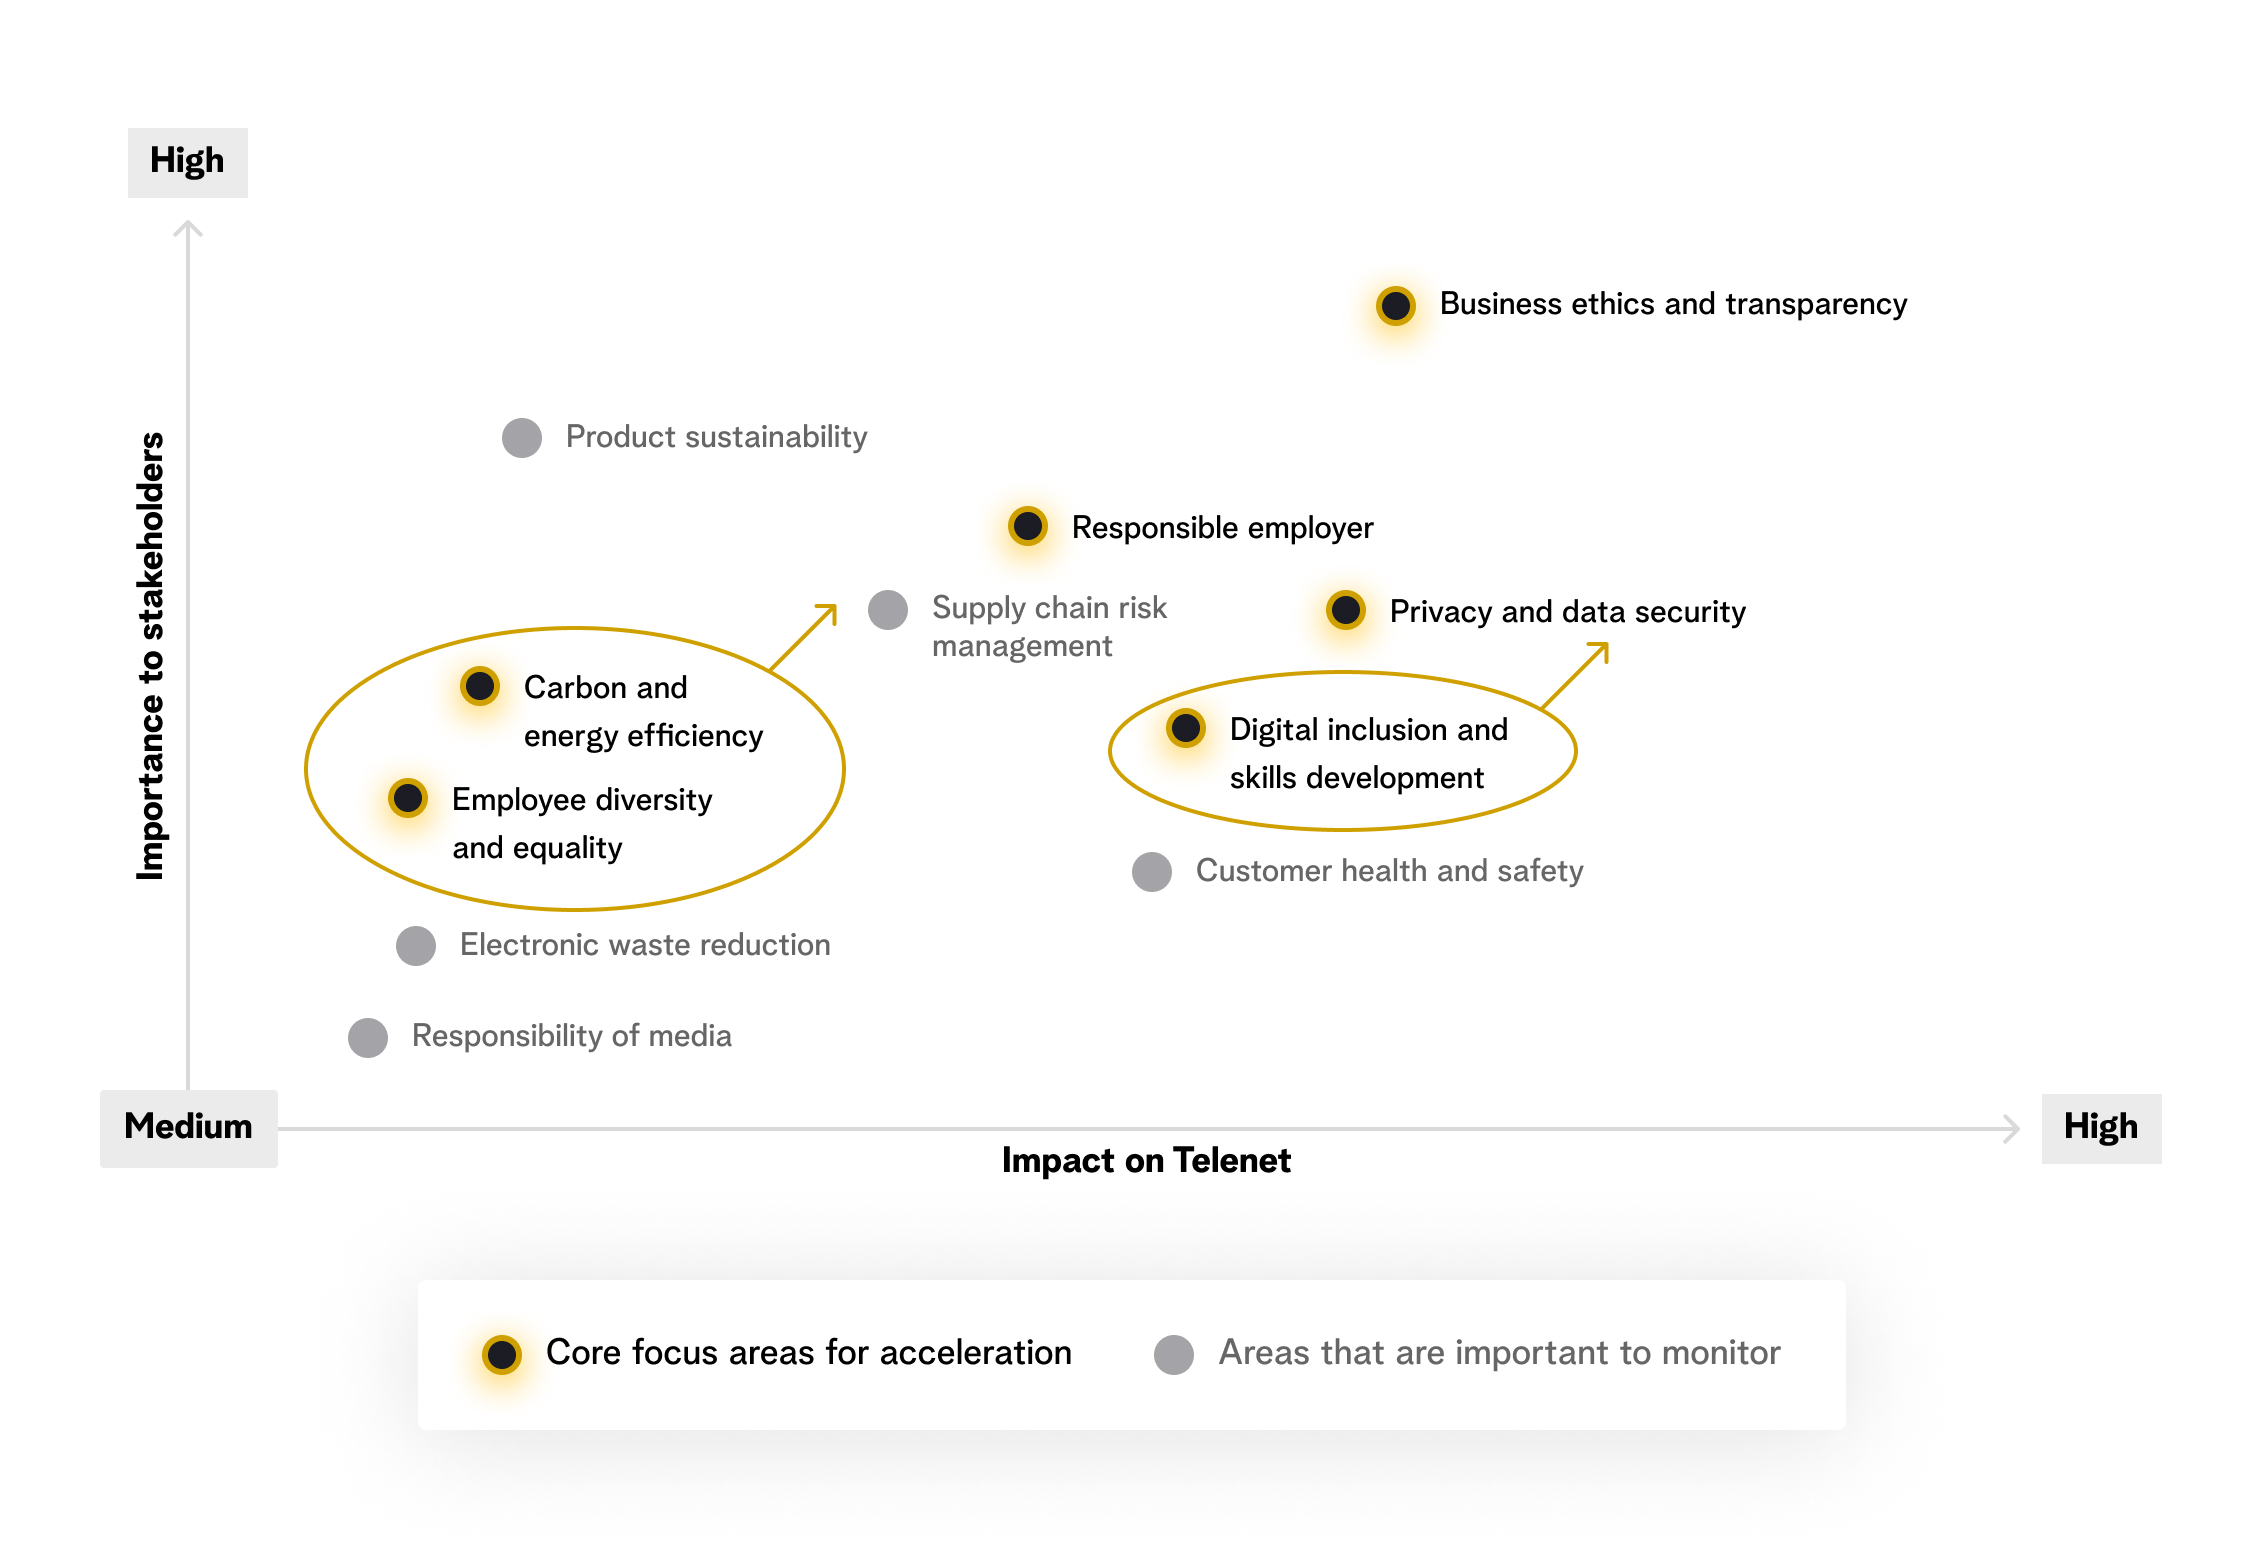Select the Electronic waste reduction dot
The image size is (2264, 1558).
pyautogui.click(x=416, y=945)
